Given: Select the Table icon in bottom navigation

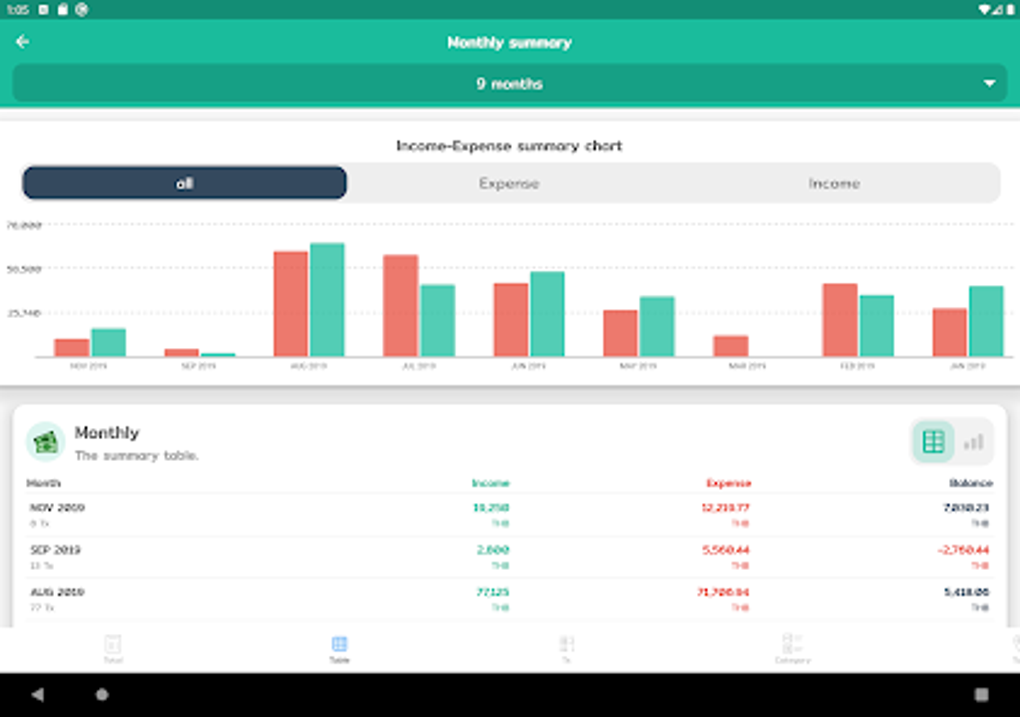Looking at the screenshot, I should (338, 646).
